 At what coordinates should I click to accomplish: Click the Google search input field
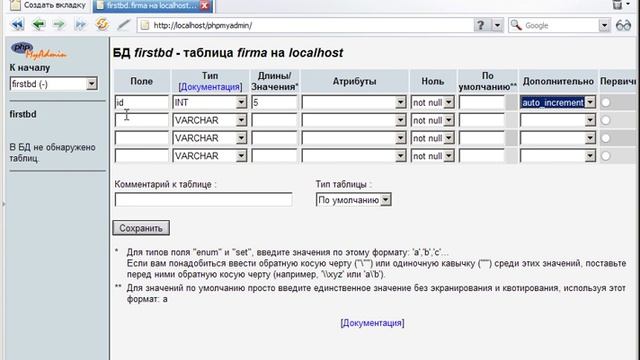coord(561,25)
